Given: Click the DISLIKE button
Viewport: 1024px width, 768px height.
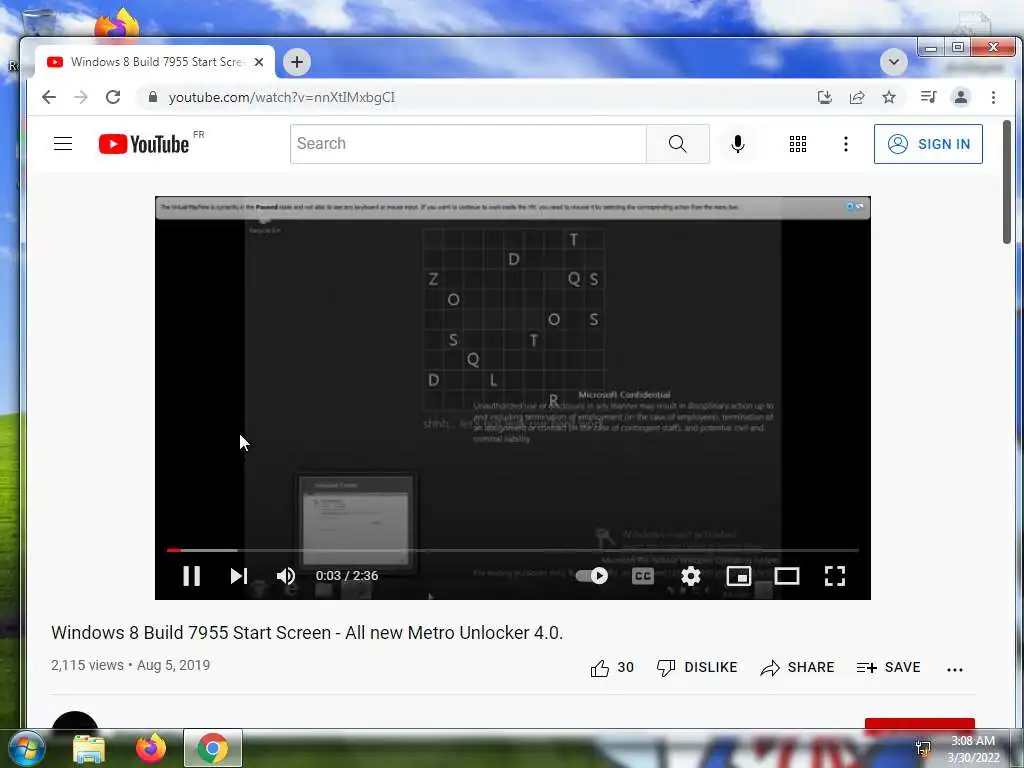Looking at the screenshot, I should click(697, 667).
